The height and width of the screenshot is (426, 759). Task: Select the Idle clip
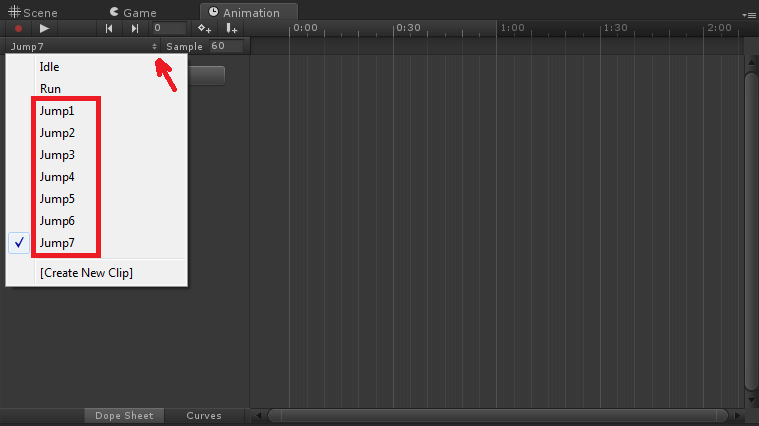click(96, 67)
